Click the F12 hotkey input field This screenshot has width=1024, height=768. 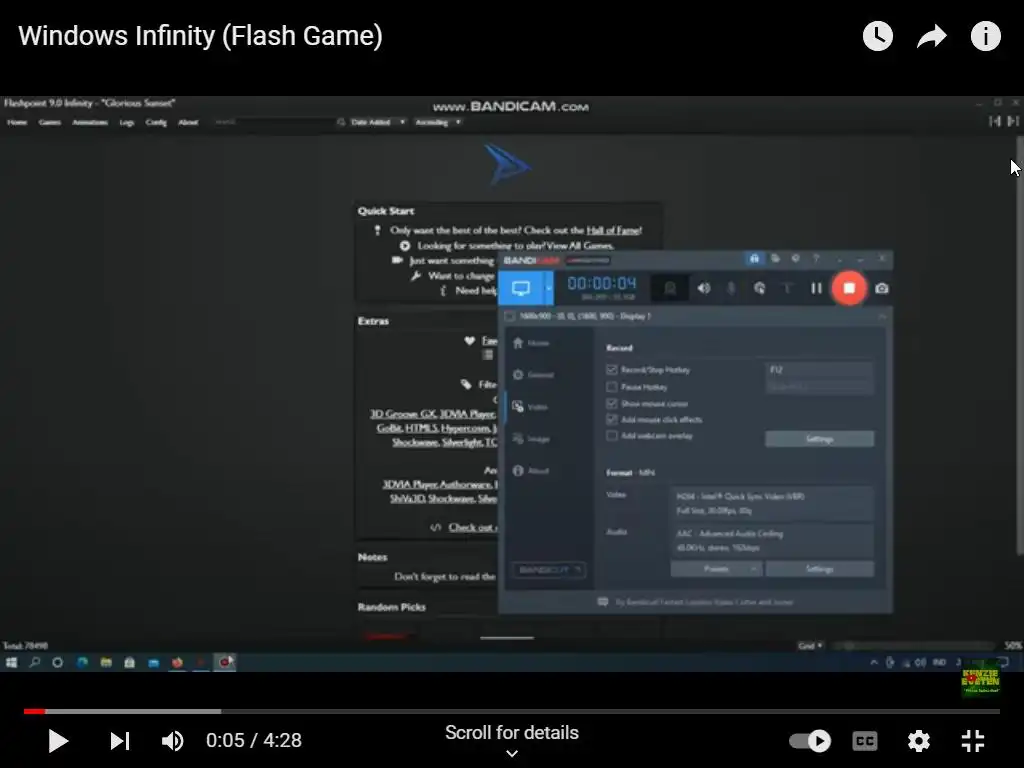[x=819, y=370]
